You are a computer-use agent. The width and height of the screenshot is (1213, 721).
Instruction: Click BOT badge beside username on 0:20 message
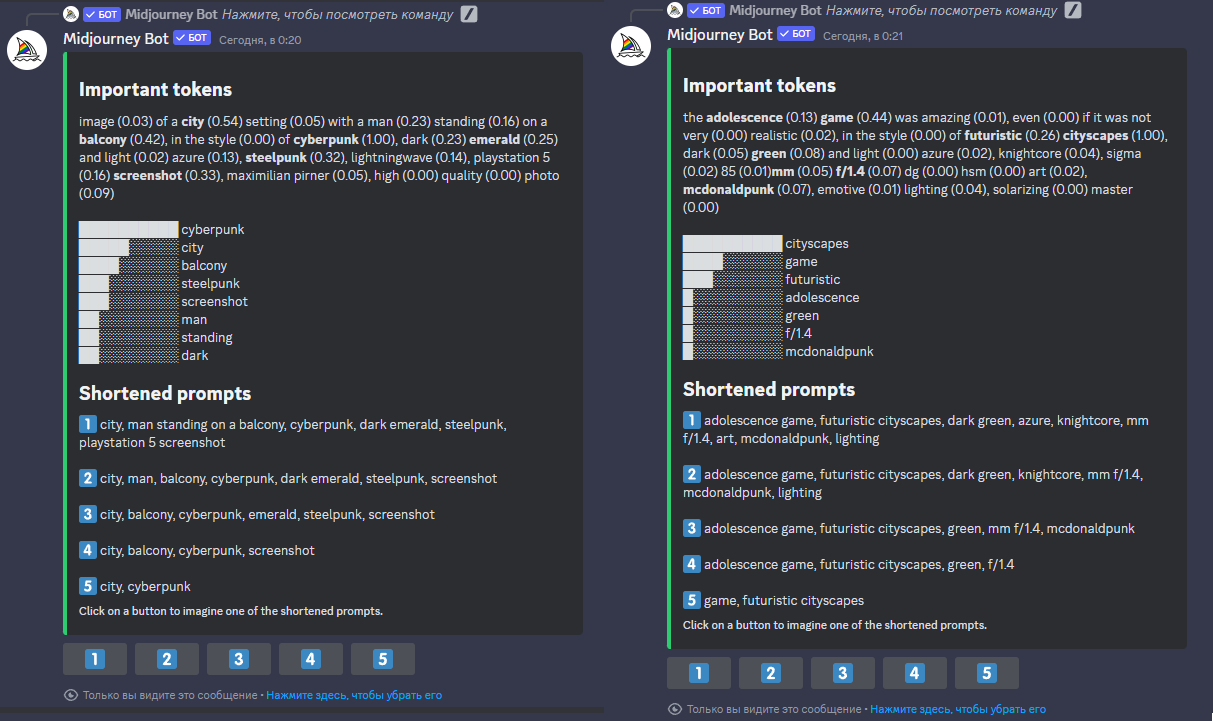point(192,38)
